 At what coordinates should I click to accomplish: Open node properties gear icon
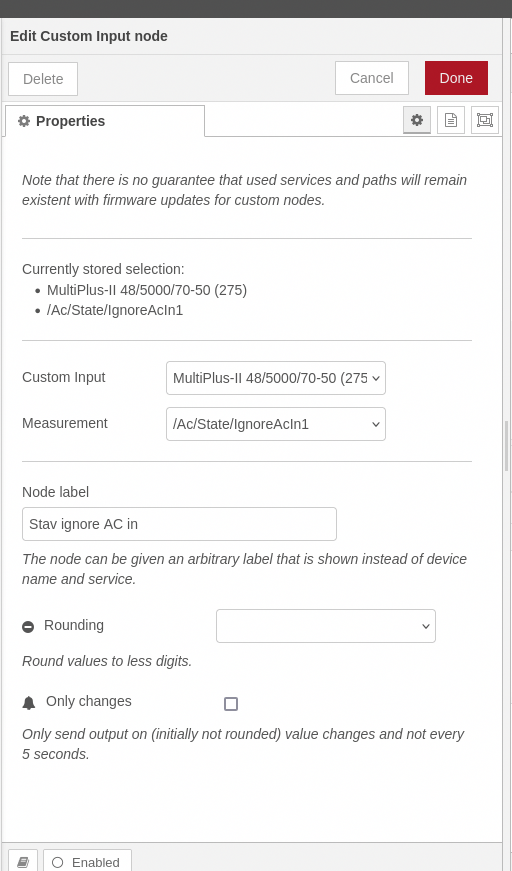[416, 120]
